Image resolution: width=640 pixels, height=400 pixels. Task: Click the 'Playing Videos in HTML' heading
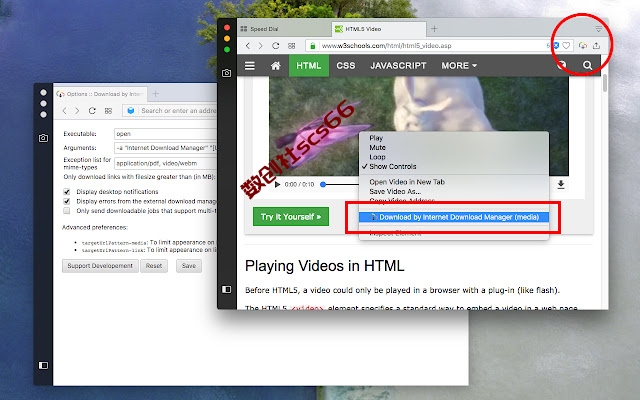pos(324,266)
